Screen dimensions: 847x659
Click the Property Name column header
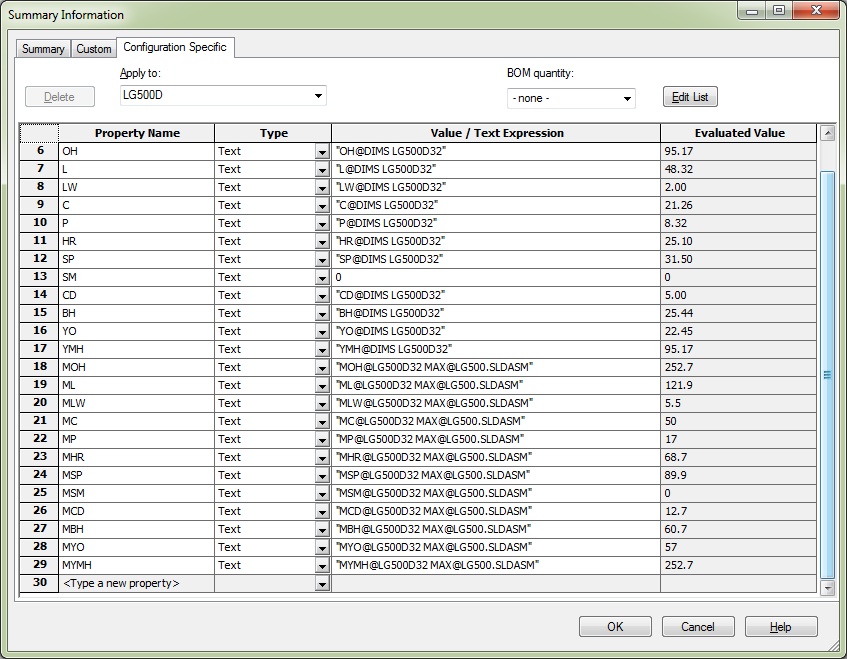tap(137, 133)
